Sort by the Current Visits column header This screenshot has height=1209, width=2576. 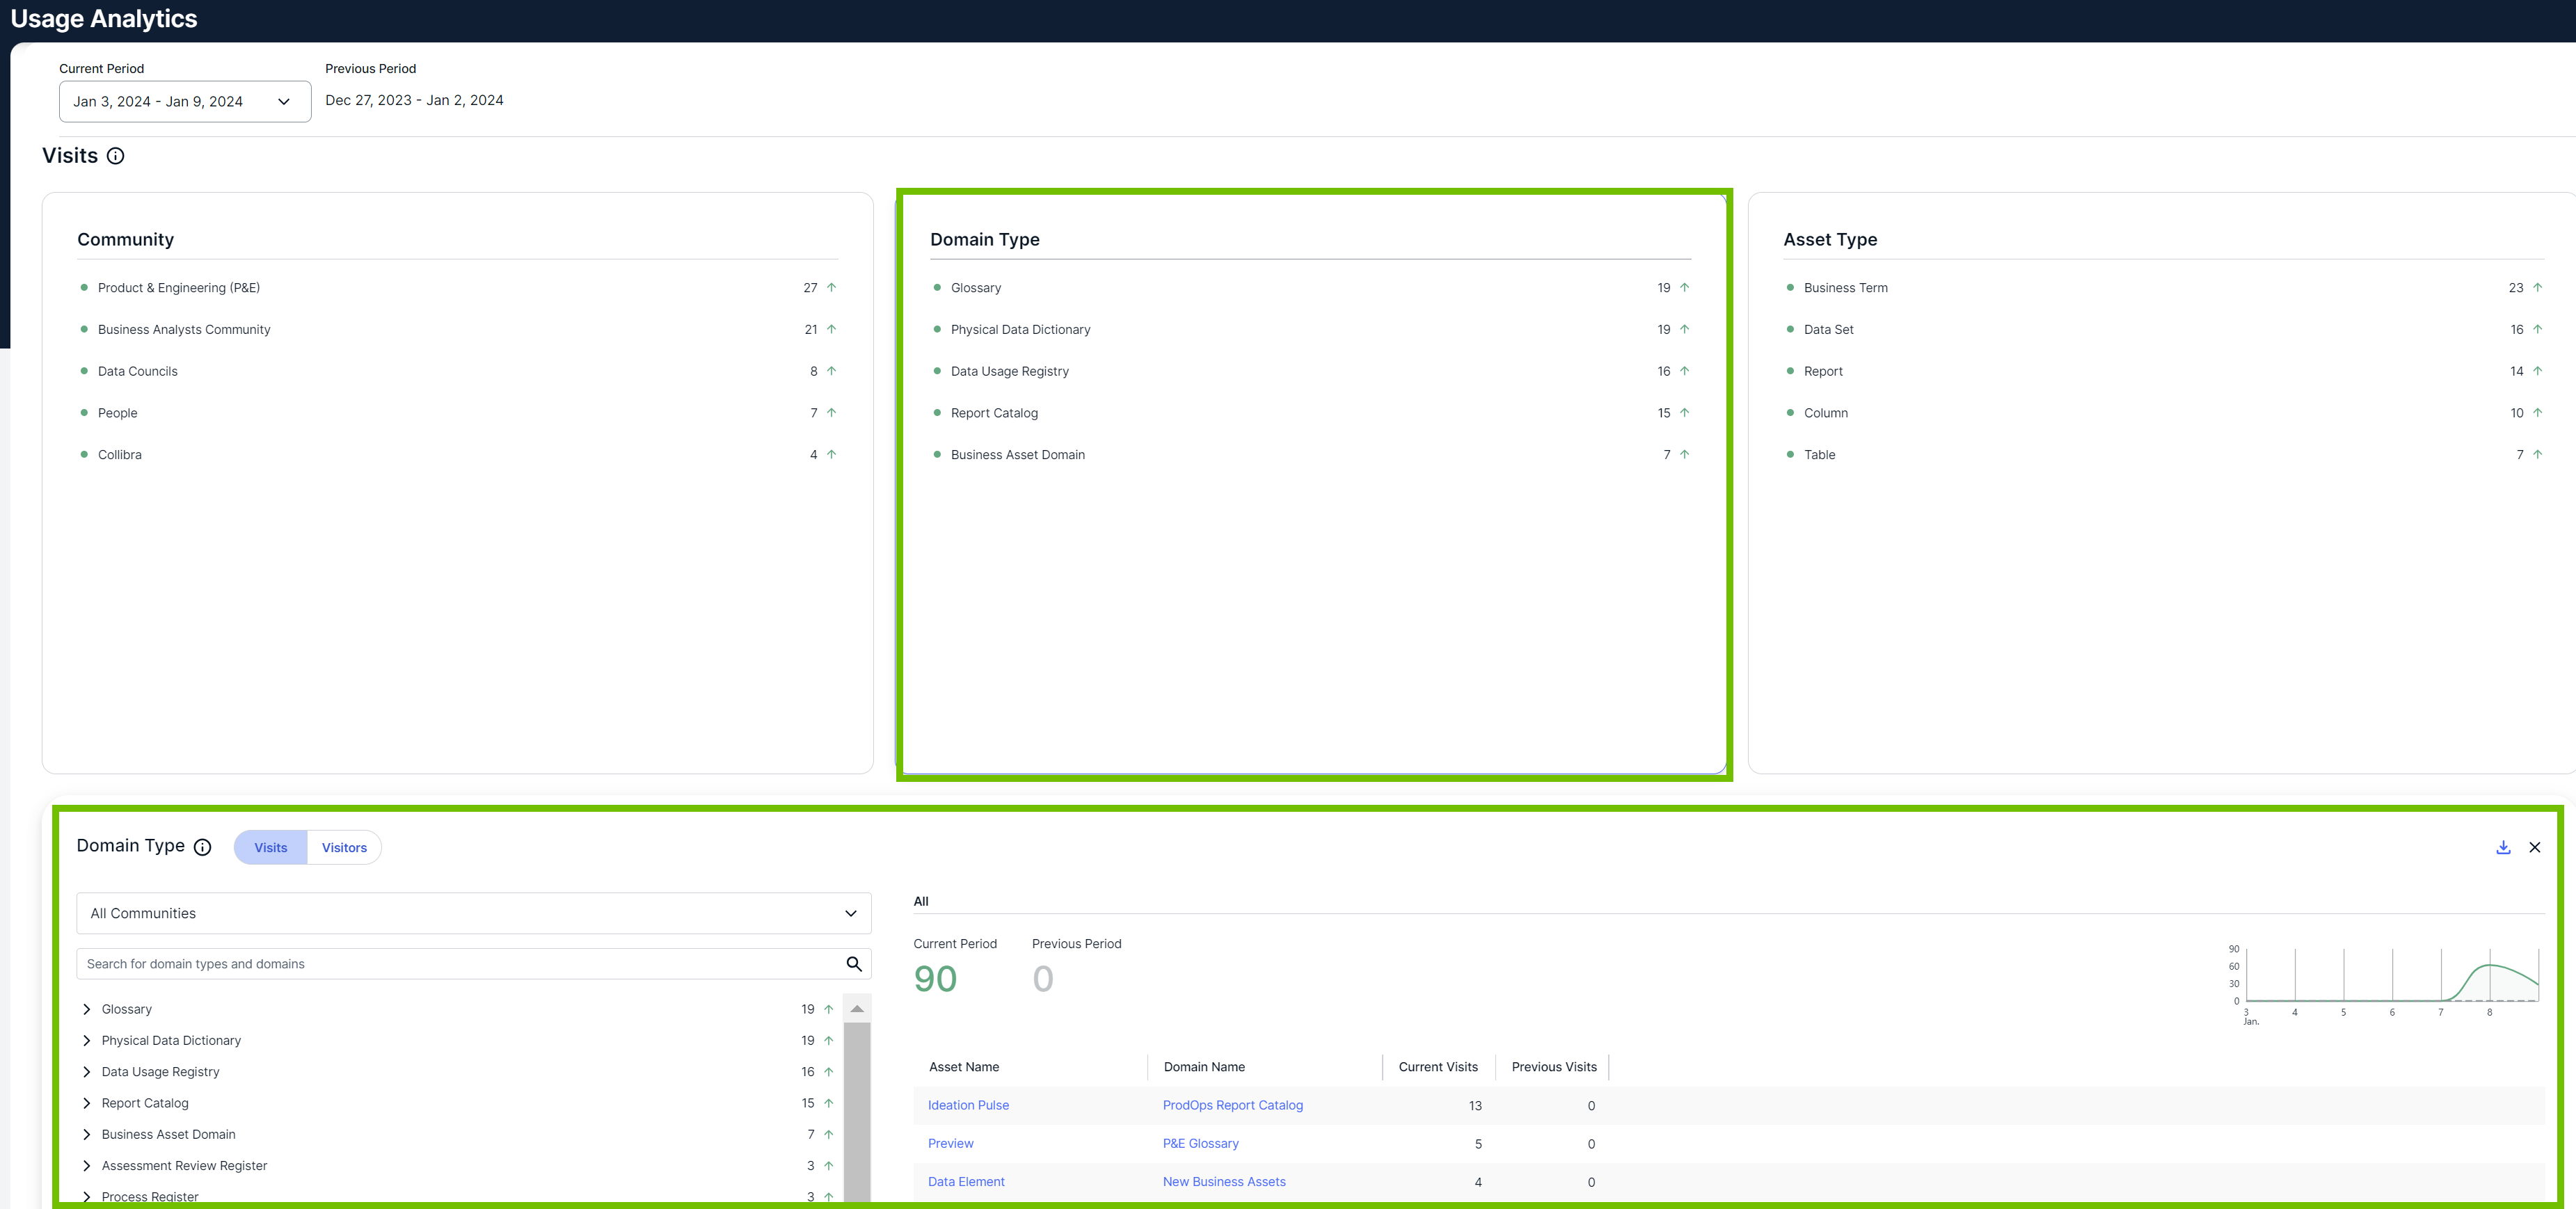(x=1438, y=1067)
